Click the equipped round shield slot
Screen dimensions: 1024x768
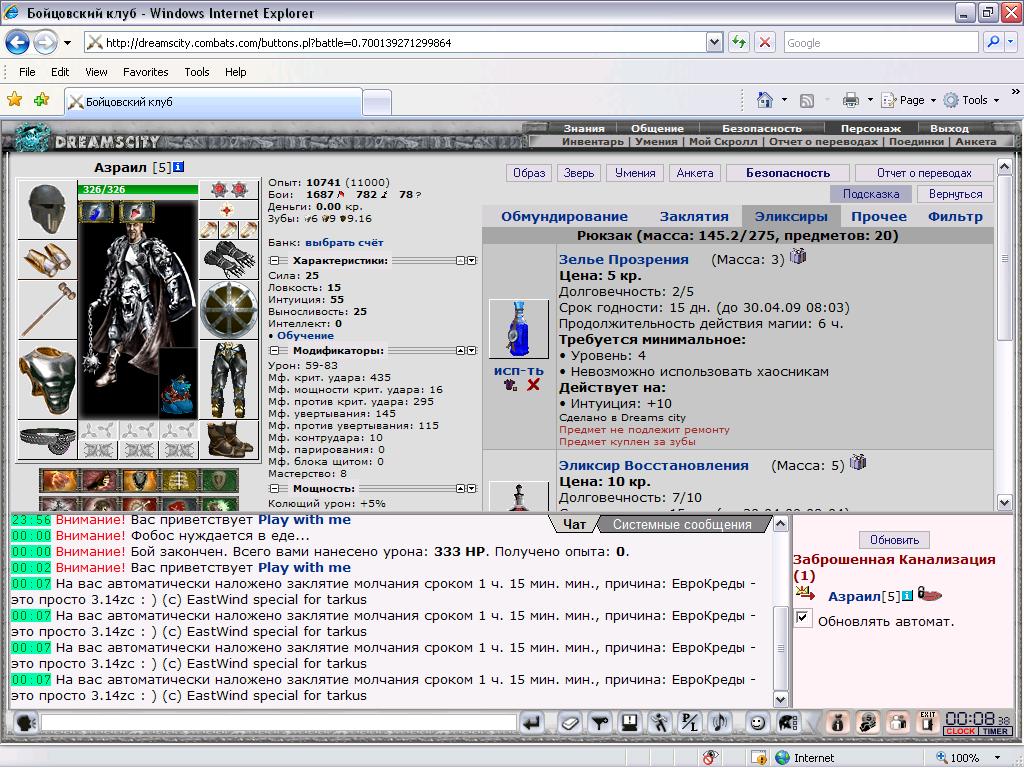click(x=229, y=310)
